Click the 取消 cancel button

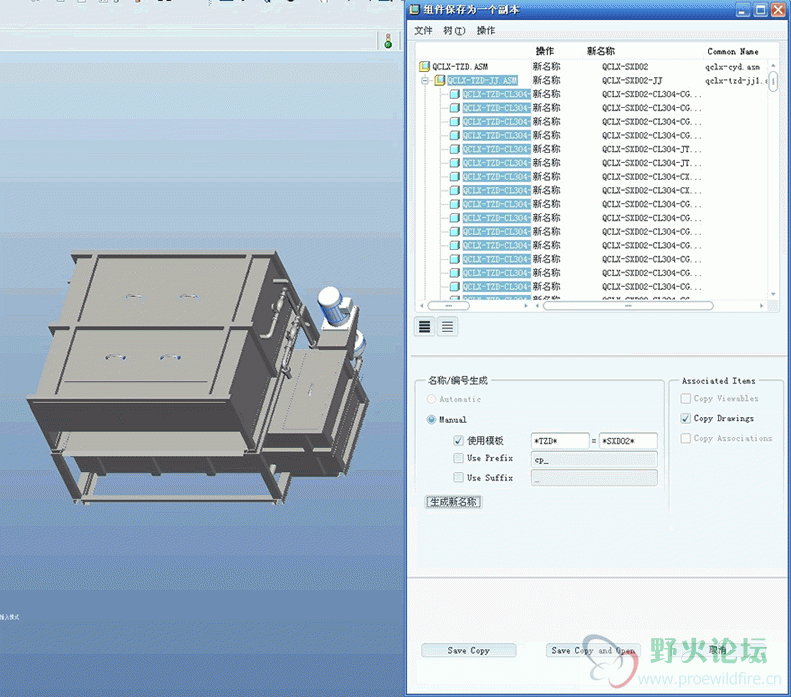(717, 650)
